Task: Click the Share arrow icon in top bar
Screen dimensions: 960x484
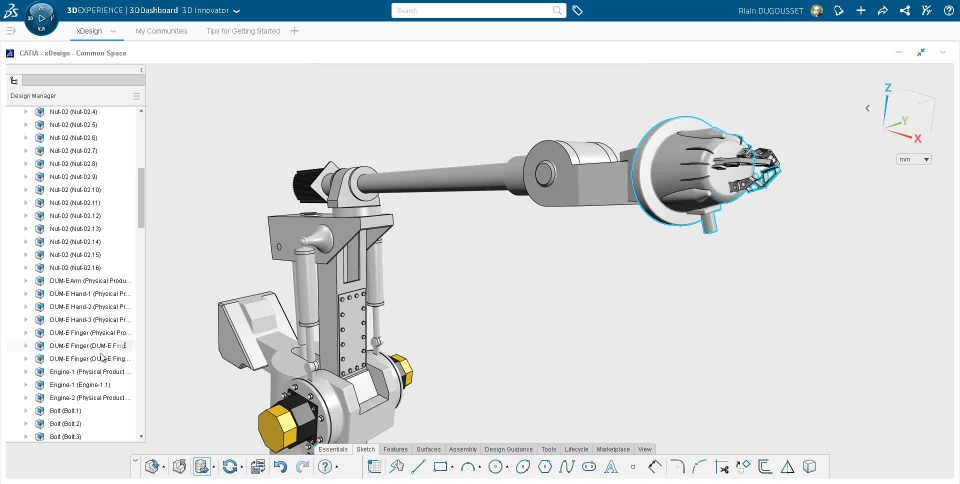Action: click(882, 10)
